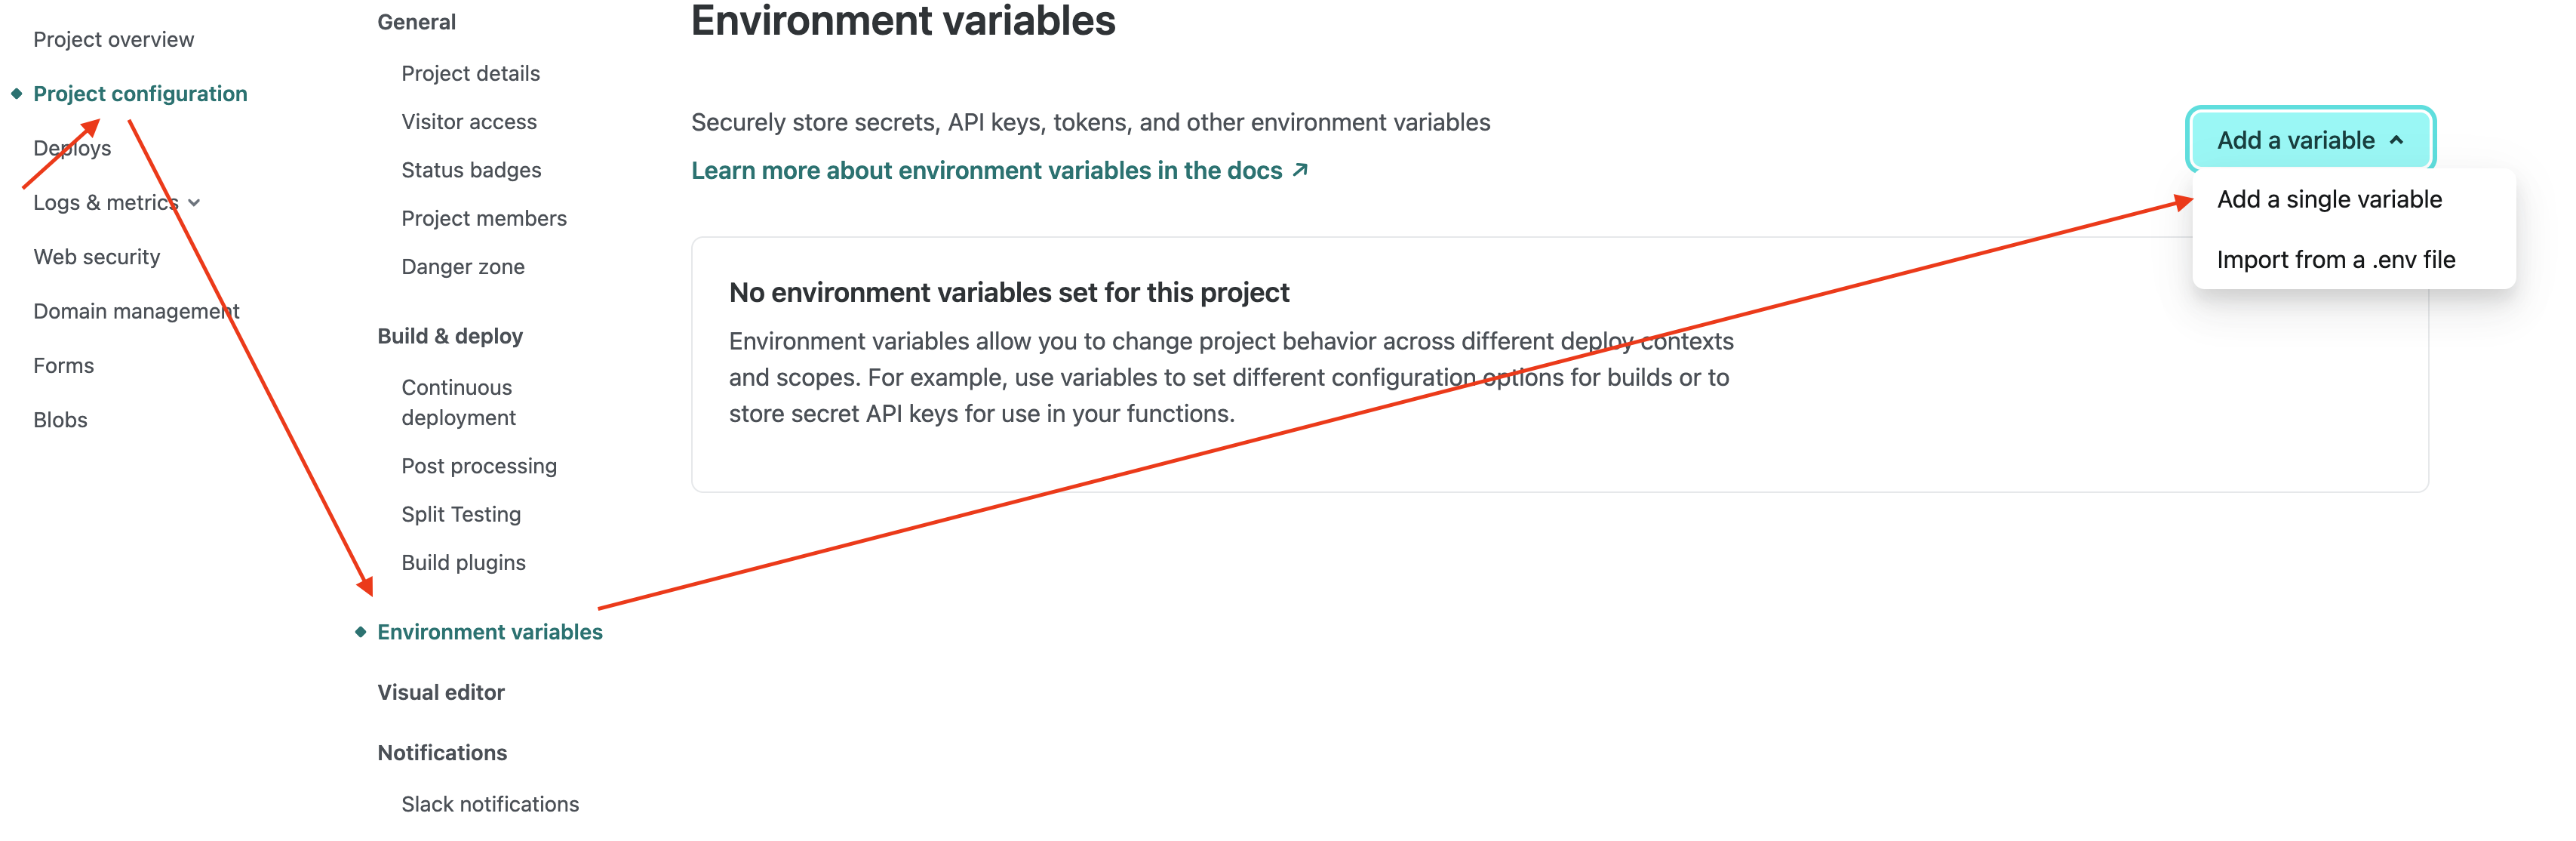Click the external link arrow icon after docs
Image resolution: width=2576 pixels, height=841 pixels.
click(x=1300, y=170)
